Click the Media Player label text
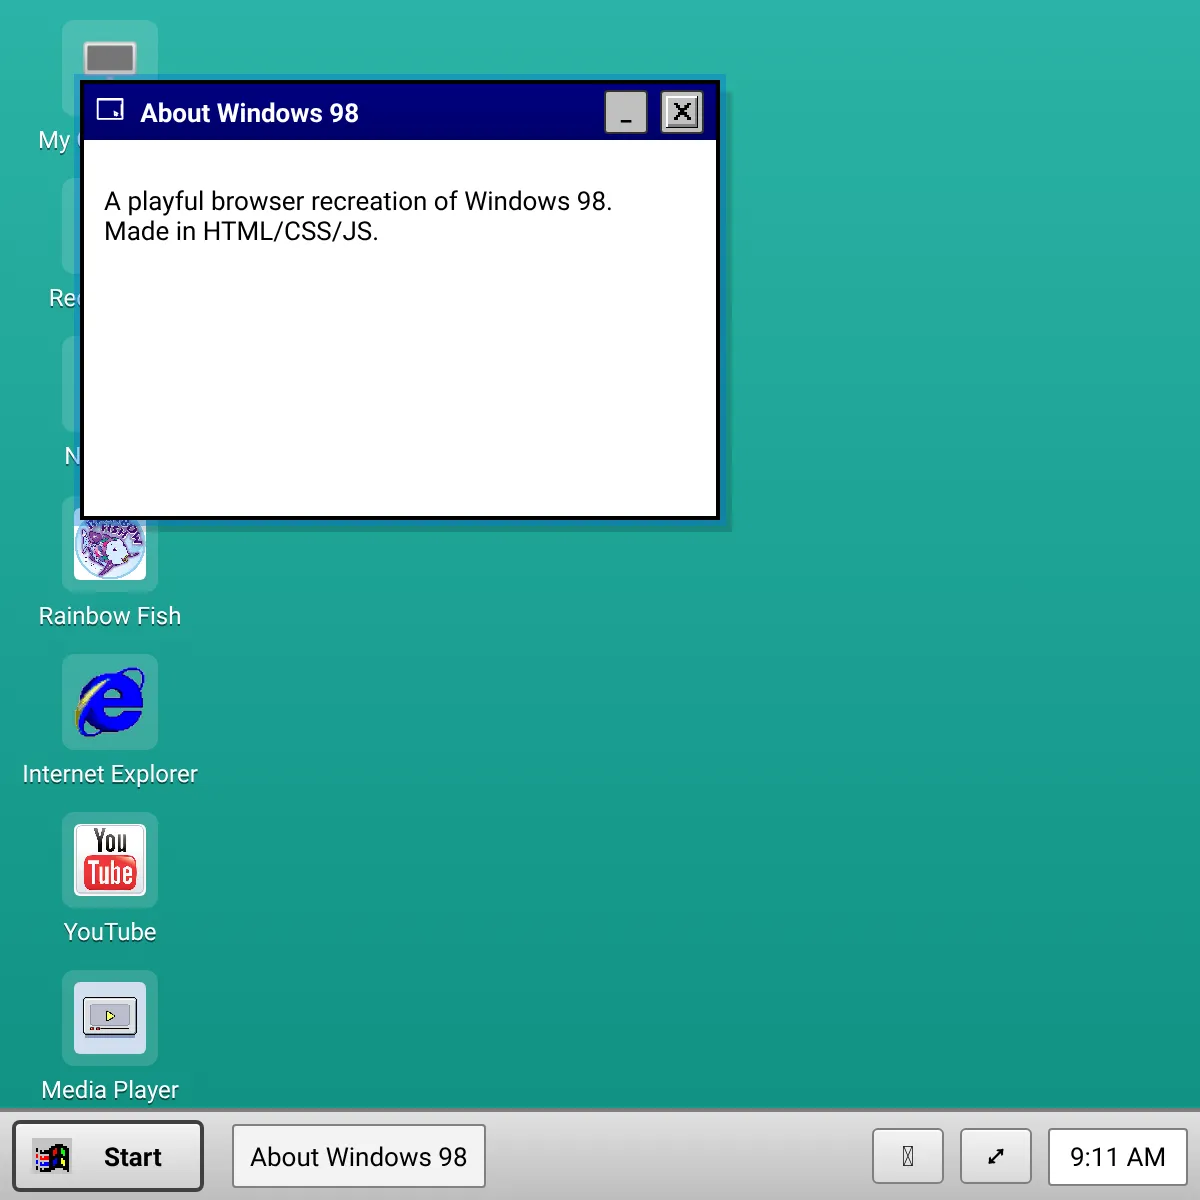Image resolution: width=1200 pixels, height=1200 pixels. click(x=110, y=1090)
